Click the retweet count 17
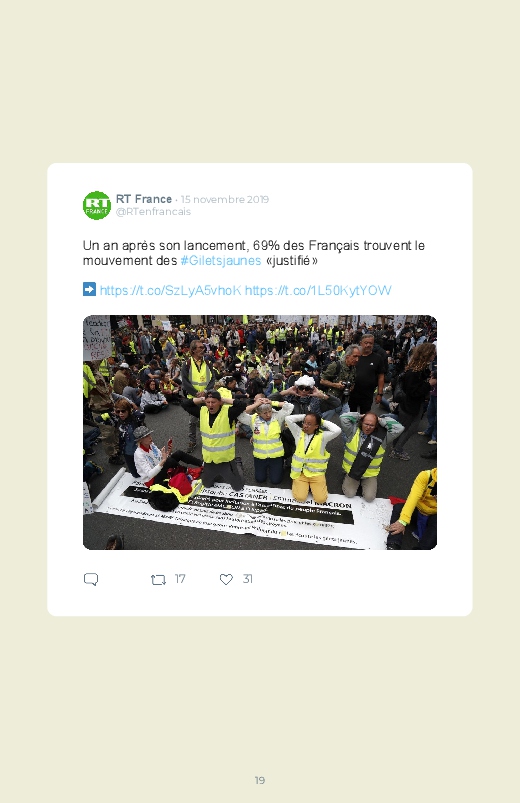The height and width of the screenshot is (803, 520). coord(180,579)
